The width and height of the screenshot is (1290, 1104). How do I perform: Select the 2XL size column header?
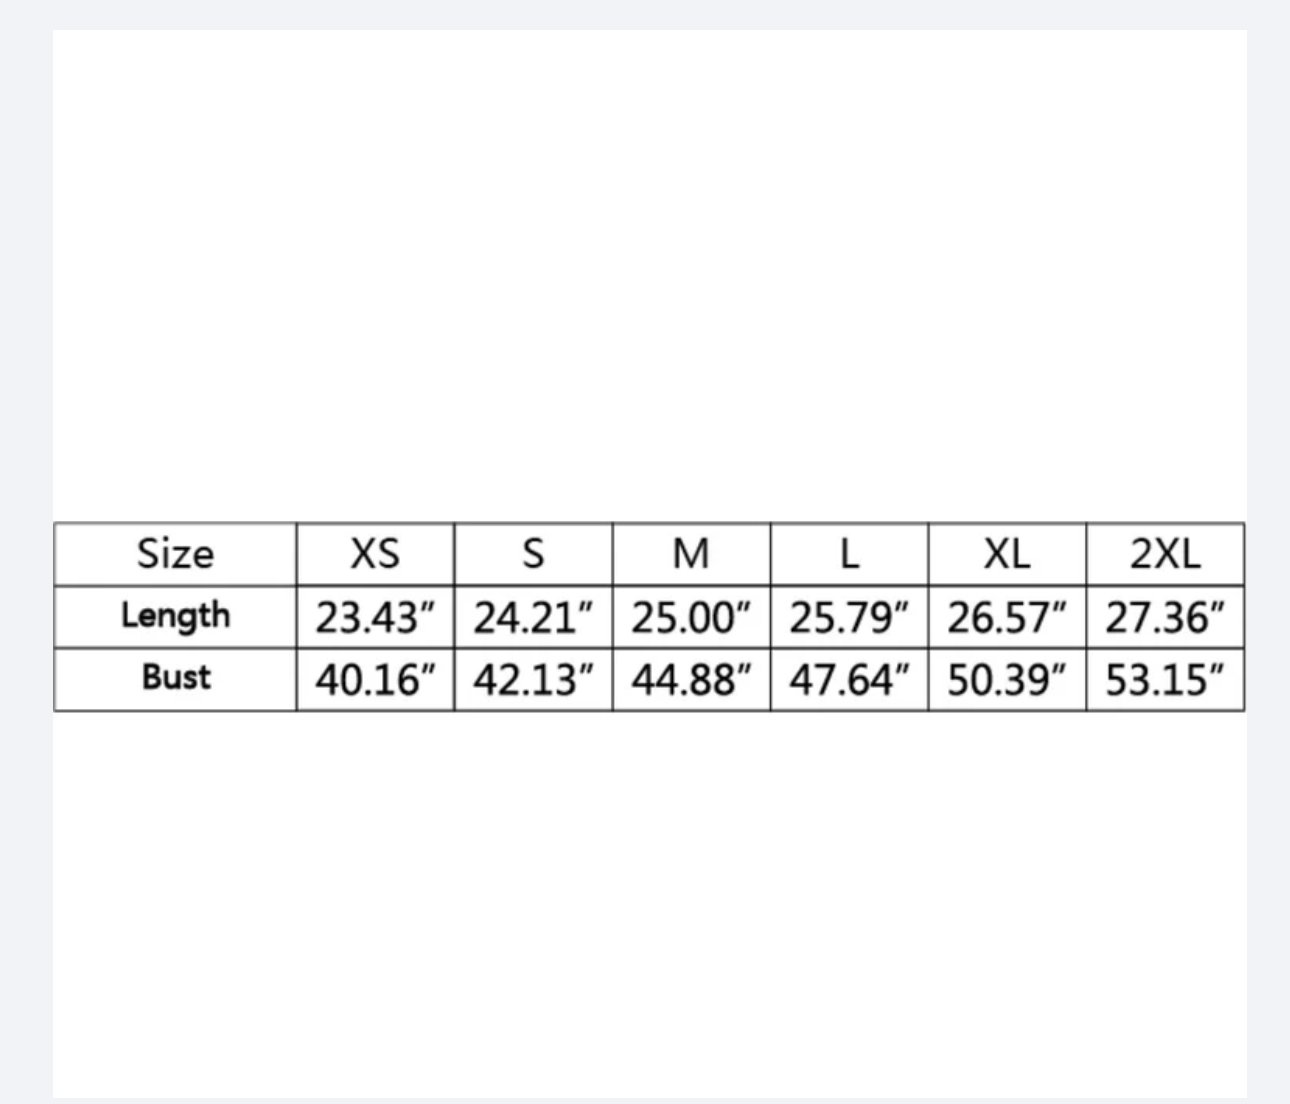1165,554
